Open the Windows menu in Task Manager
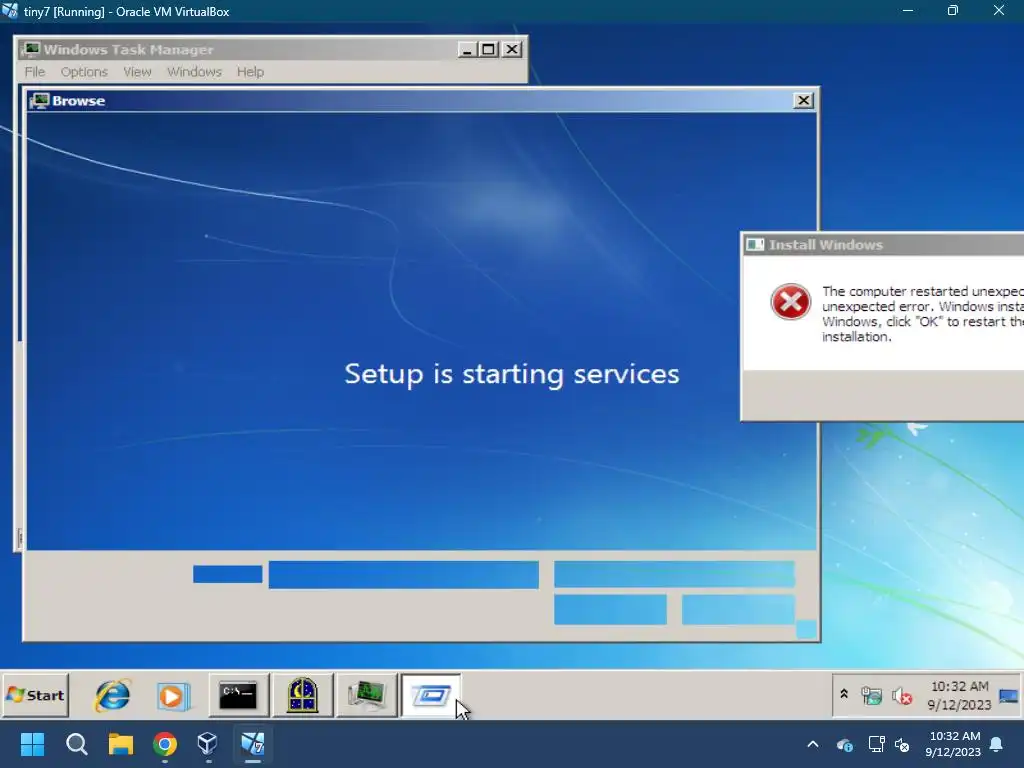 coord(194,72)
